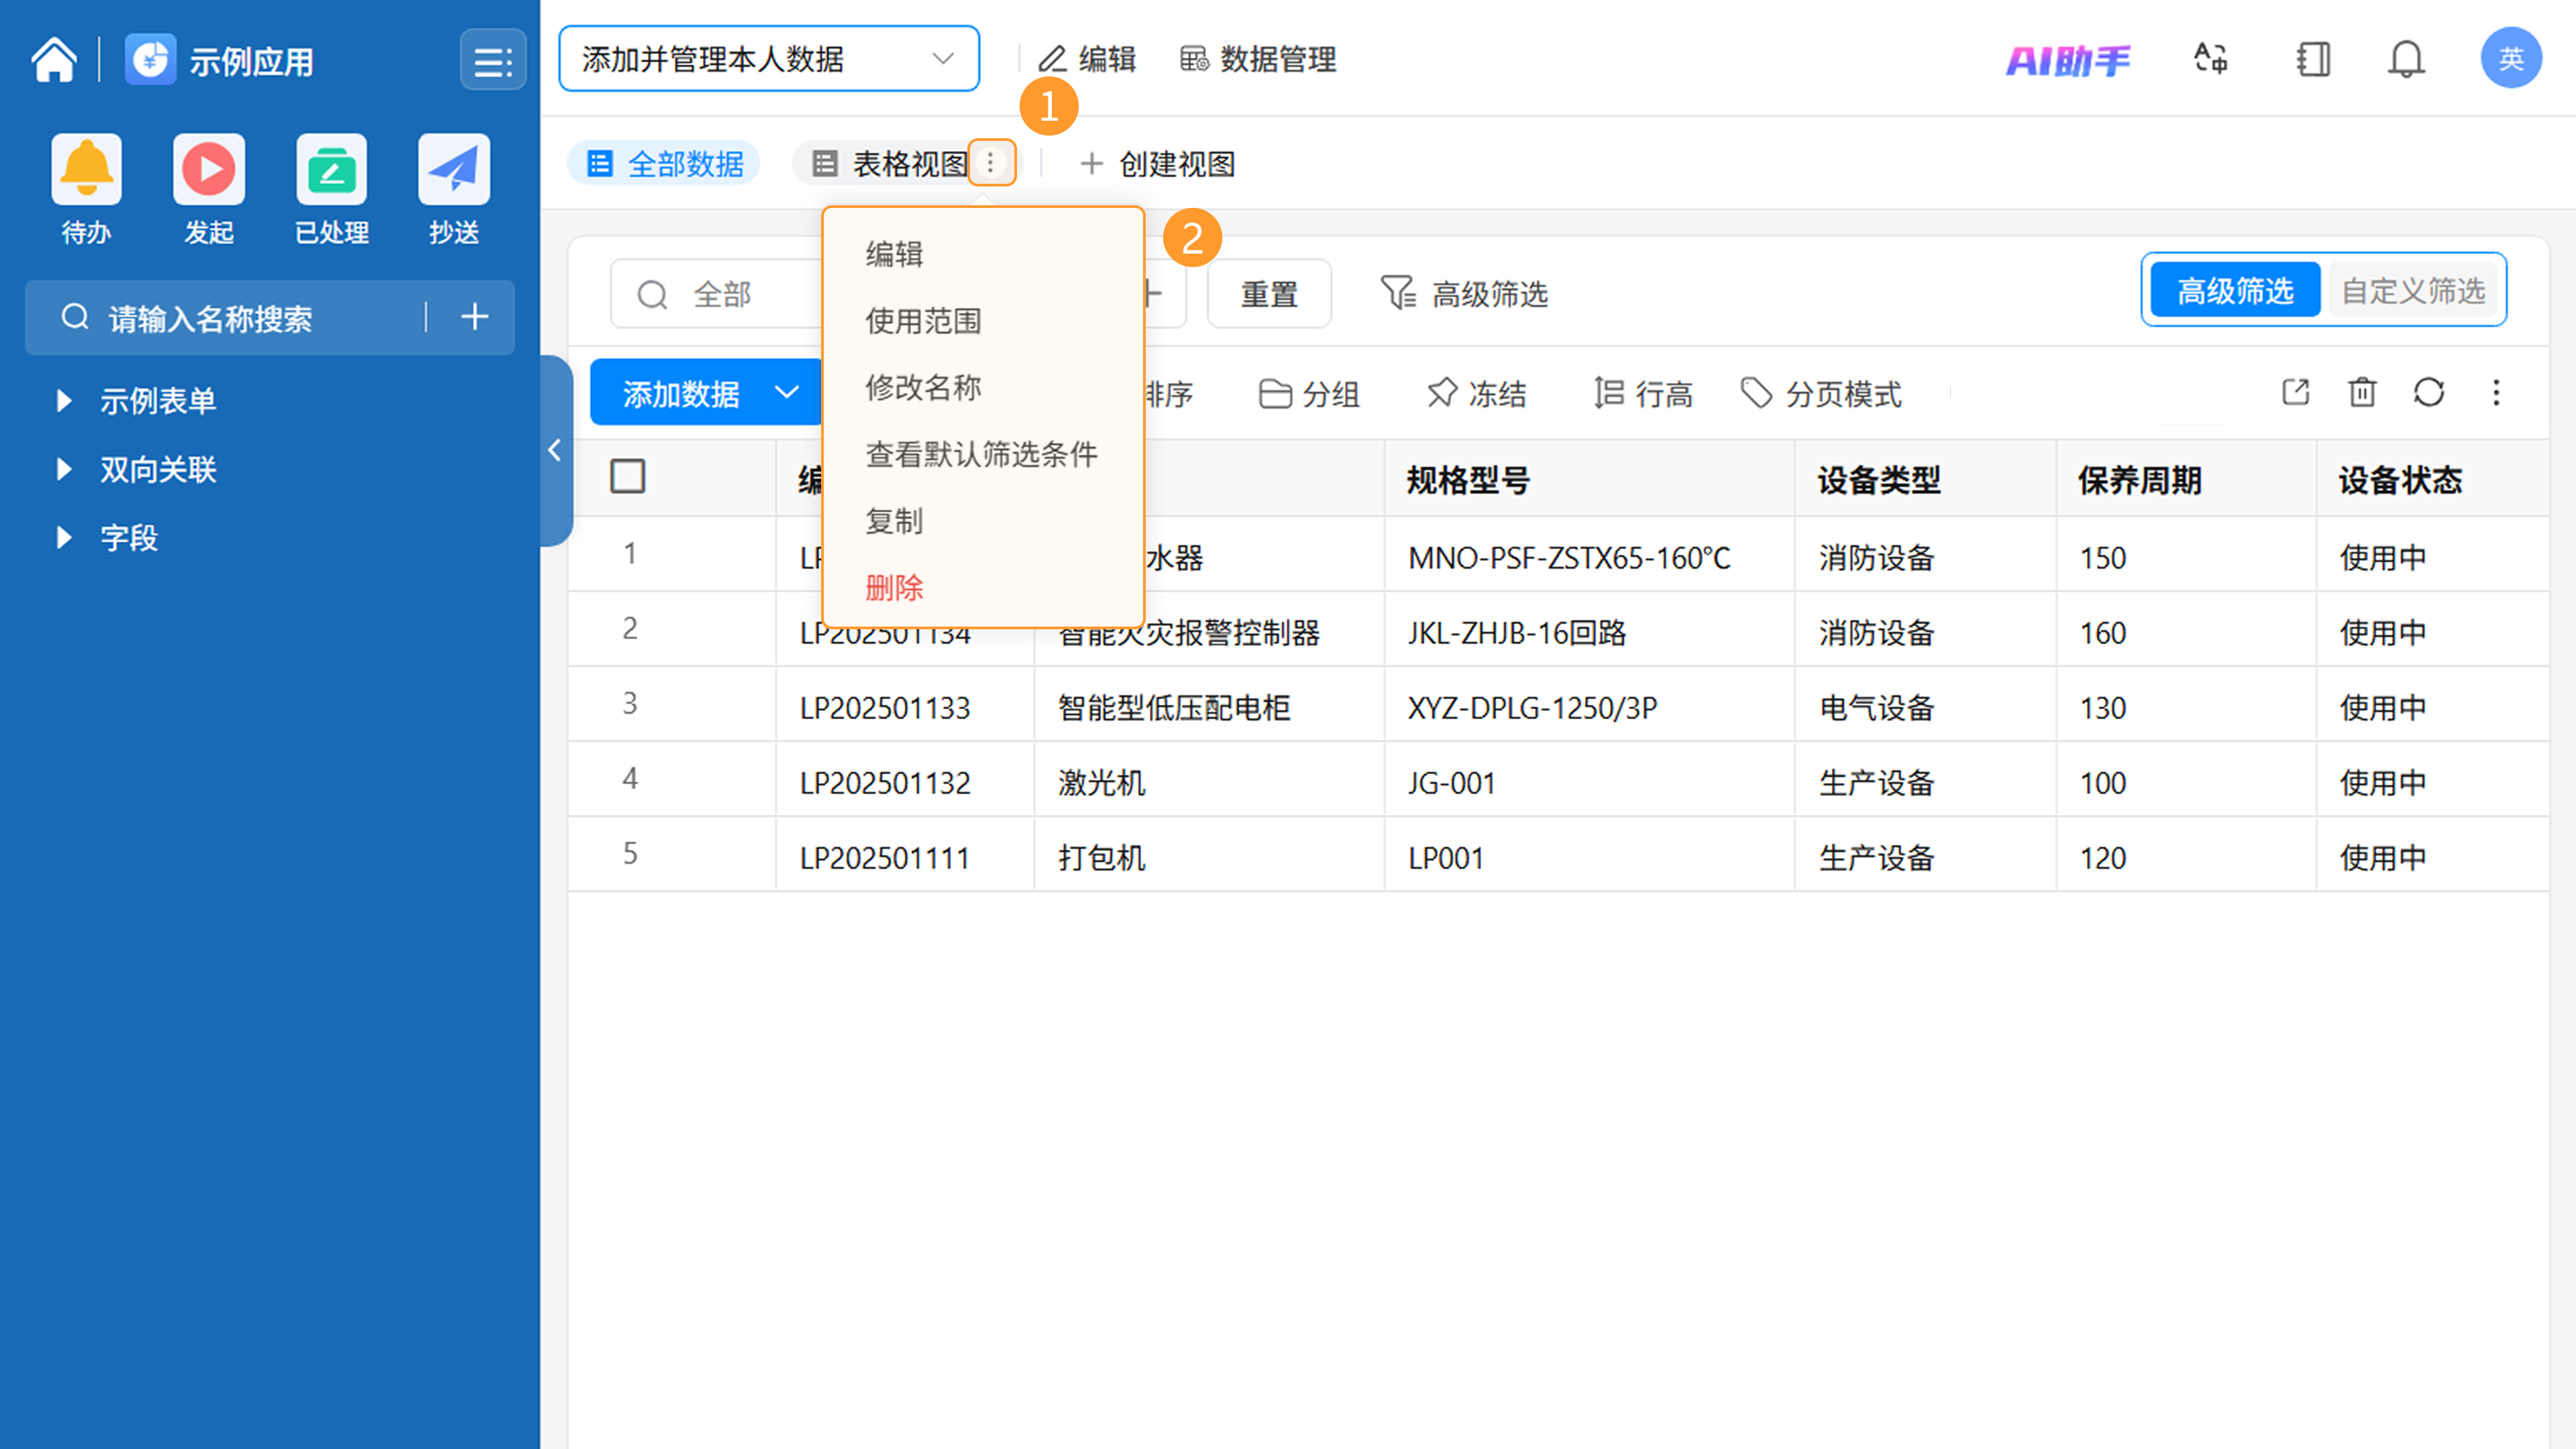Tick the select-all checkbox in table header
This screenshot has height=1449, width=2576.
627,477
